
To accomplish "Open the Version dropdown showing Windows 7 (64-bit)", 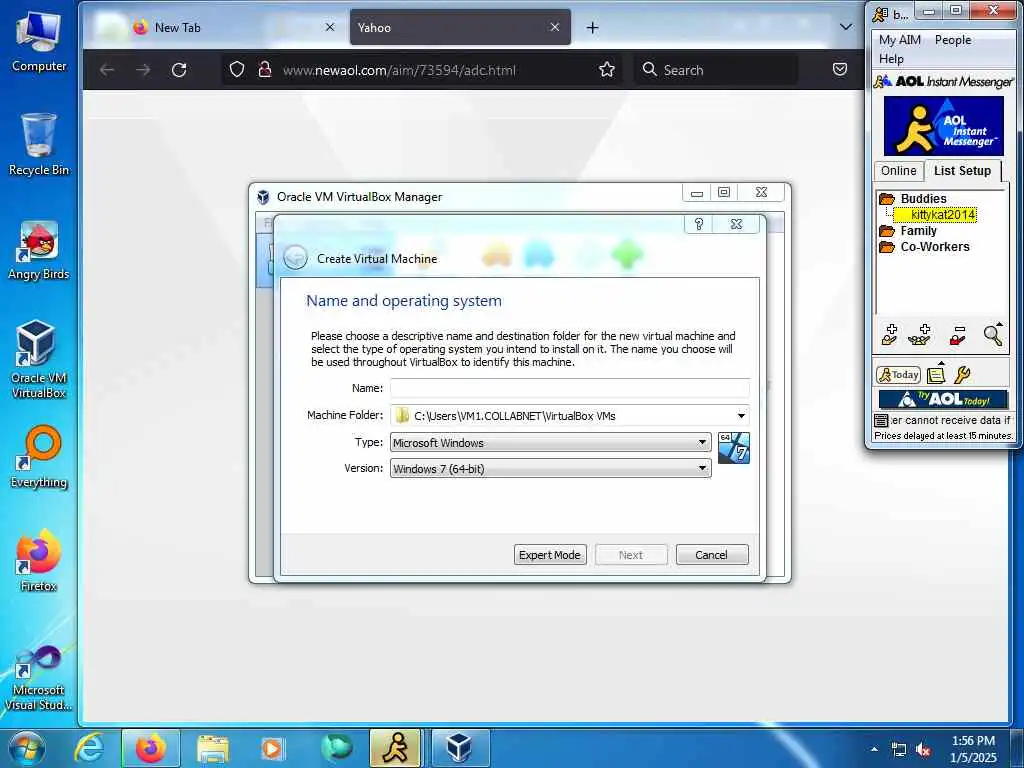I will click(x=551, y=469).
